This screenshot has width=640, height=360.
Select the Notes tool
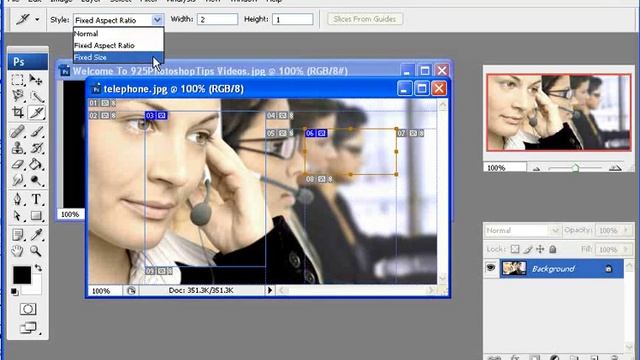click(x=18, y=235)
